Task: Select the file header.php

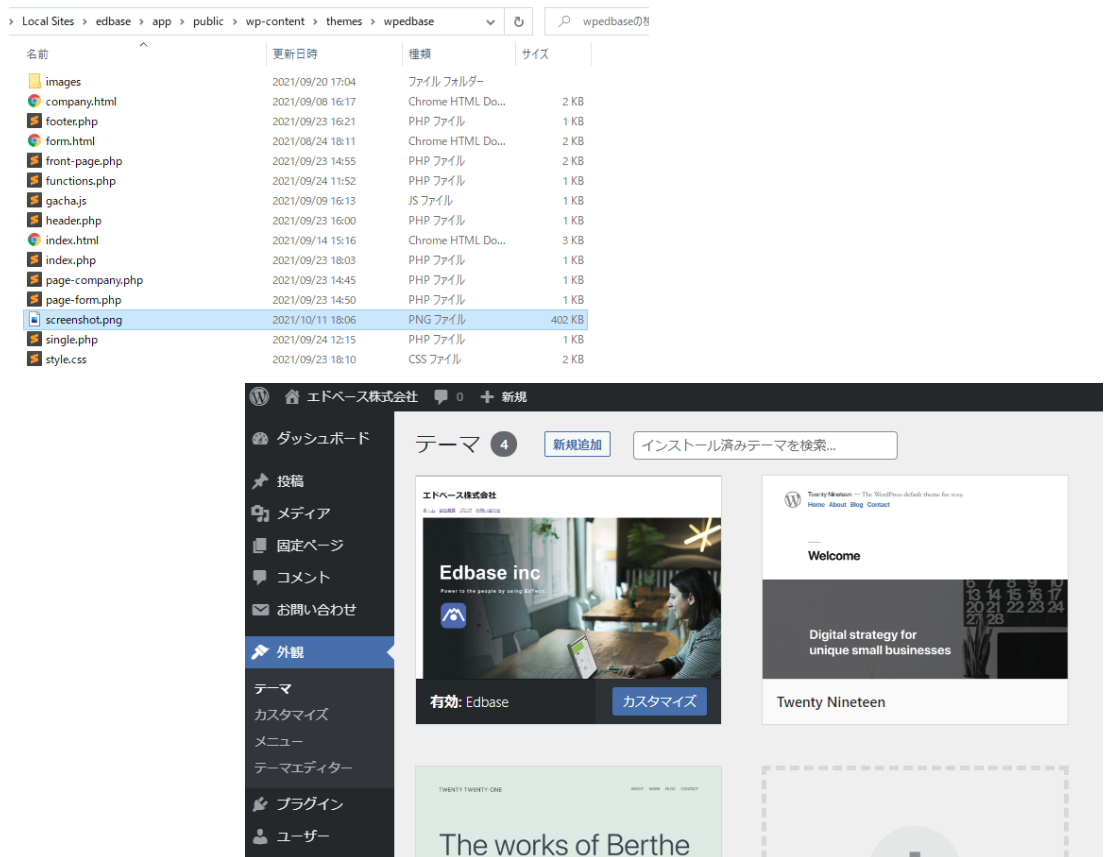Action: [73, 220]
